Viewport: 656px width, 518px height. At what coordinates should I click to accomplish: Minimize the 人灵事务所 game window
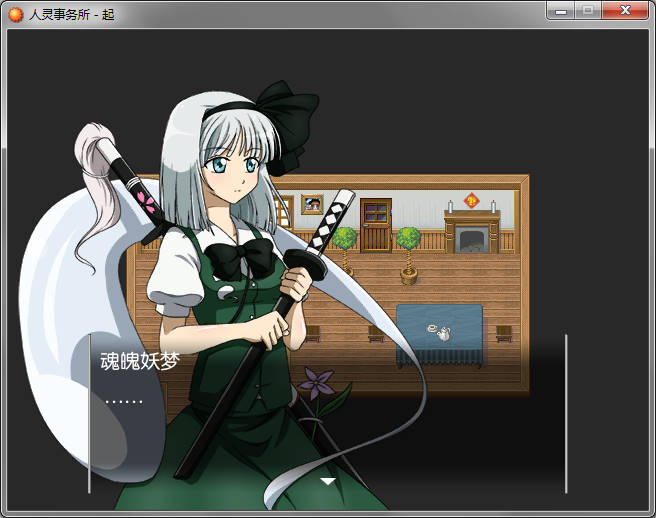561,10
